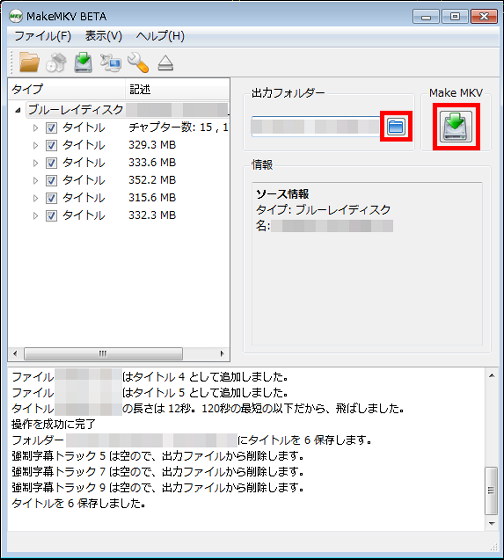Collapse the ブルーレイディスク tree node
Viewport: 504px width, 560px height.
point(18,110)
